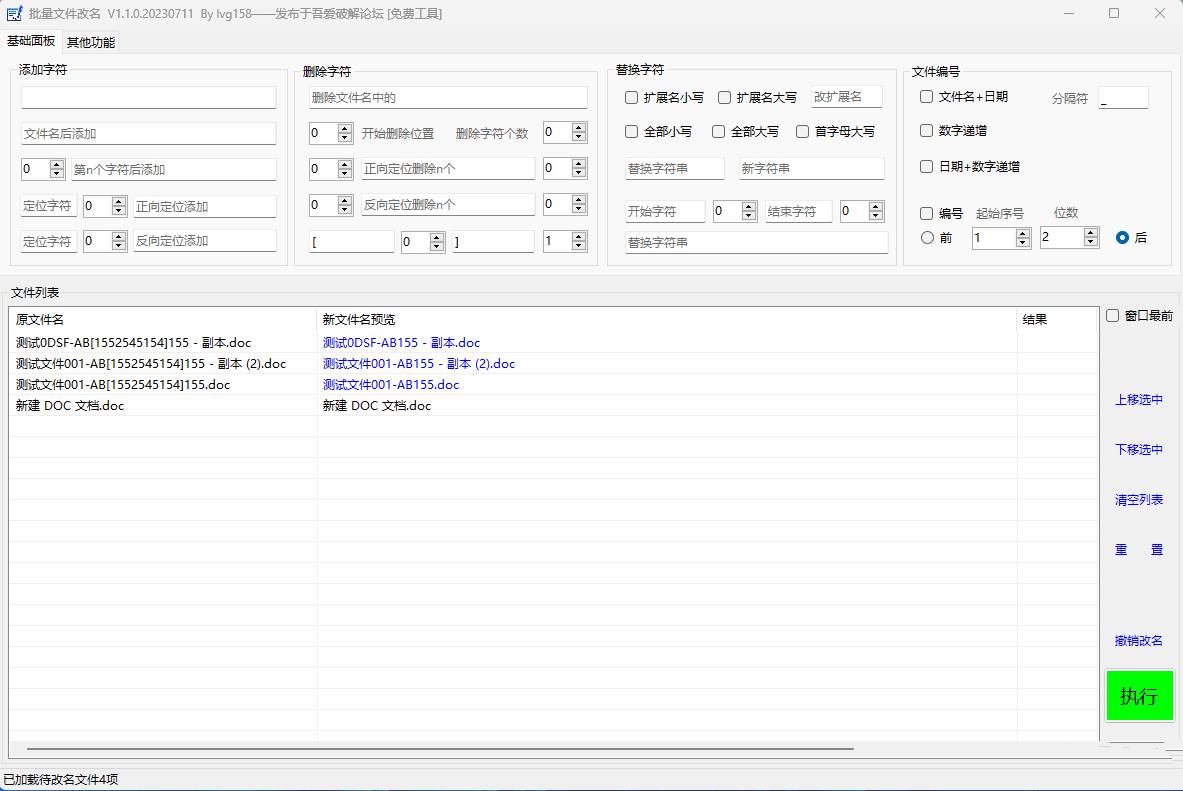Click the 撤销改名 button

(x=1139, y=640)
